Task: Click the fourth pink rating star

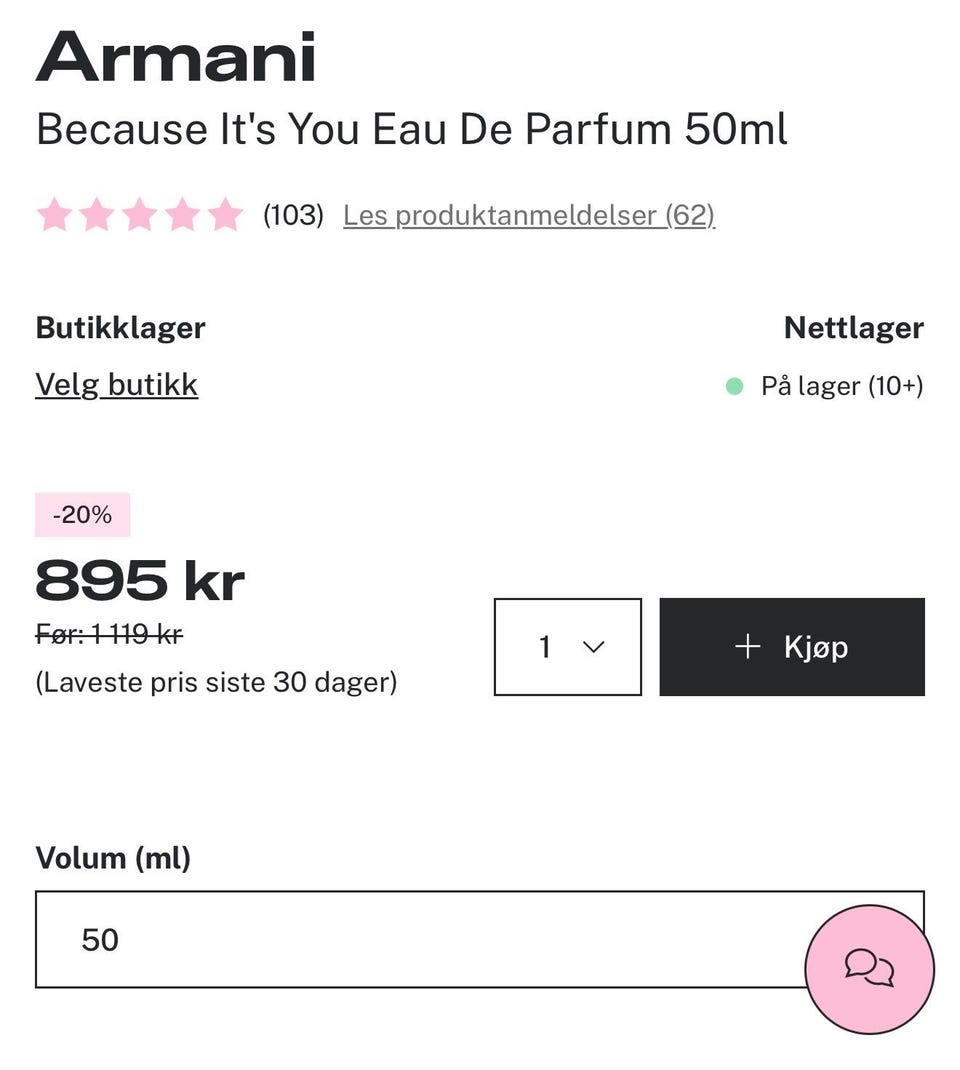Action: [x=183, y=214]
